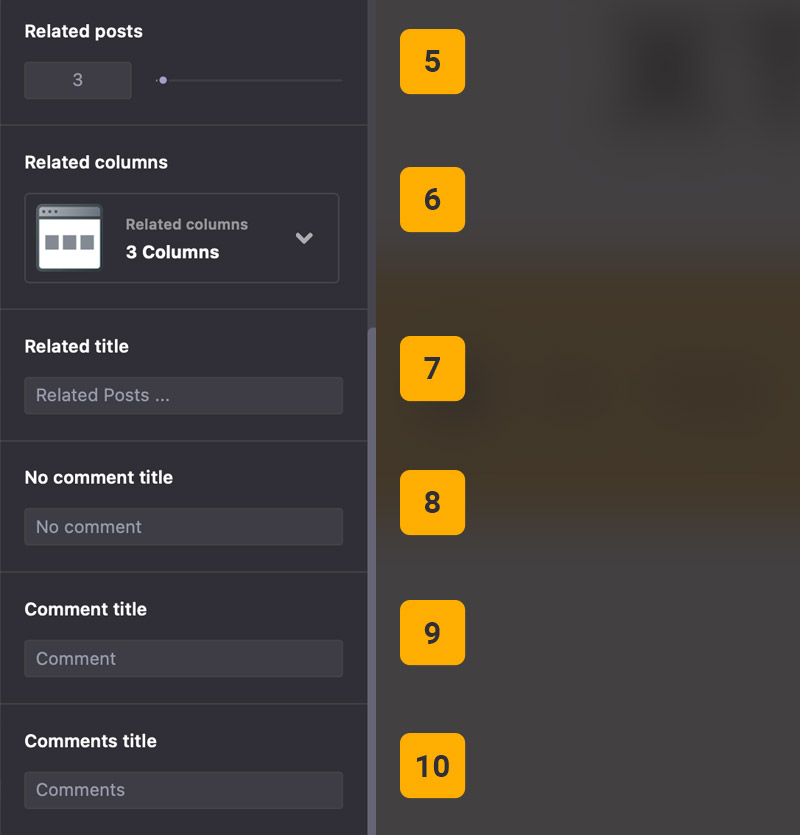Focus the Related title text field

click(183, 395)
